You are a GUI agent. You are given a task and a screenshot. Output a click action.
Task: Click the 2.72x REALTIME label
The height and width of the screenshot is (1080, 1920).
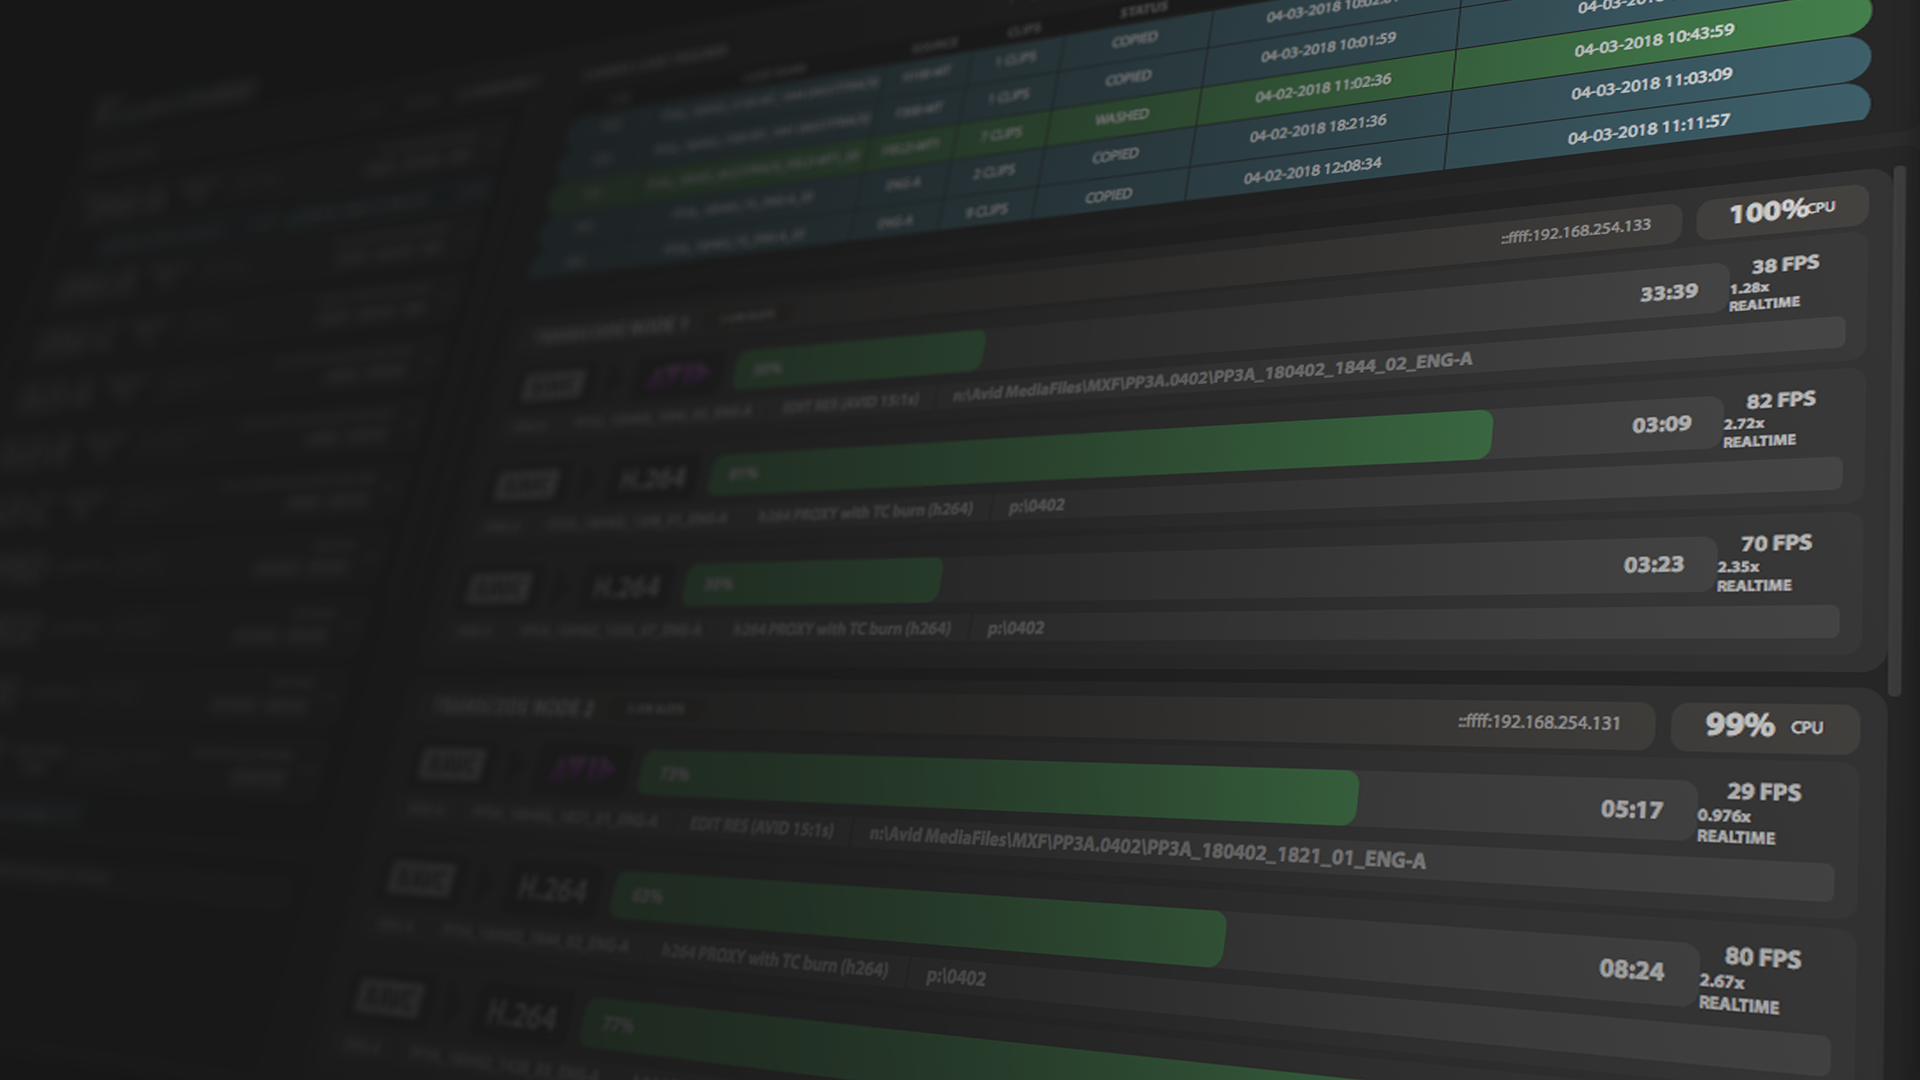coord(1759,432)
